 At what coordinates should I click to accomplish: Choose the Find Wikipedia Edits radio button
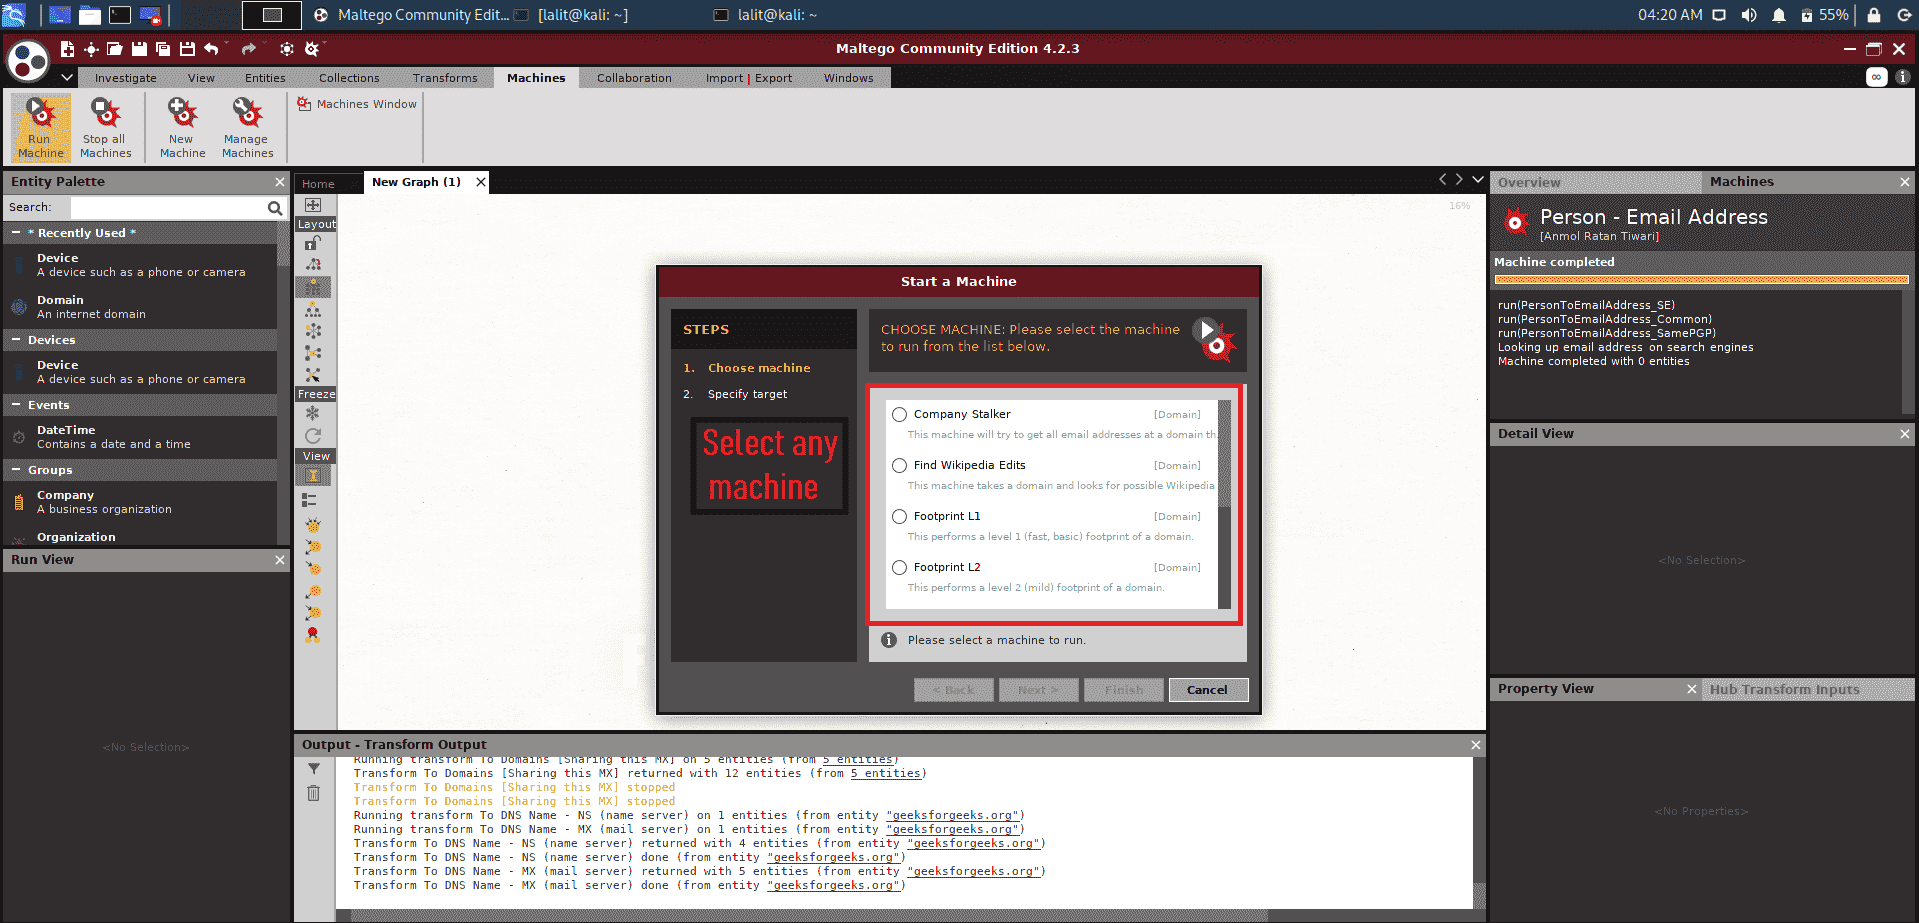click(x=899, y=466)
